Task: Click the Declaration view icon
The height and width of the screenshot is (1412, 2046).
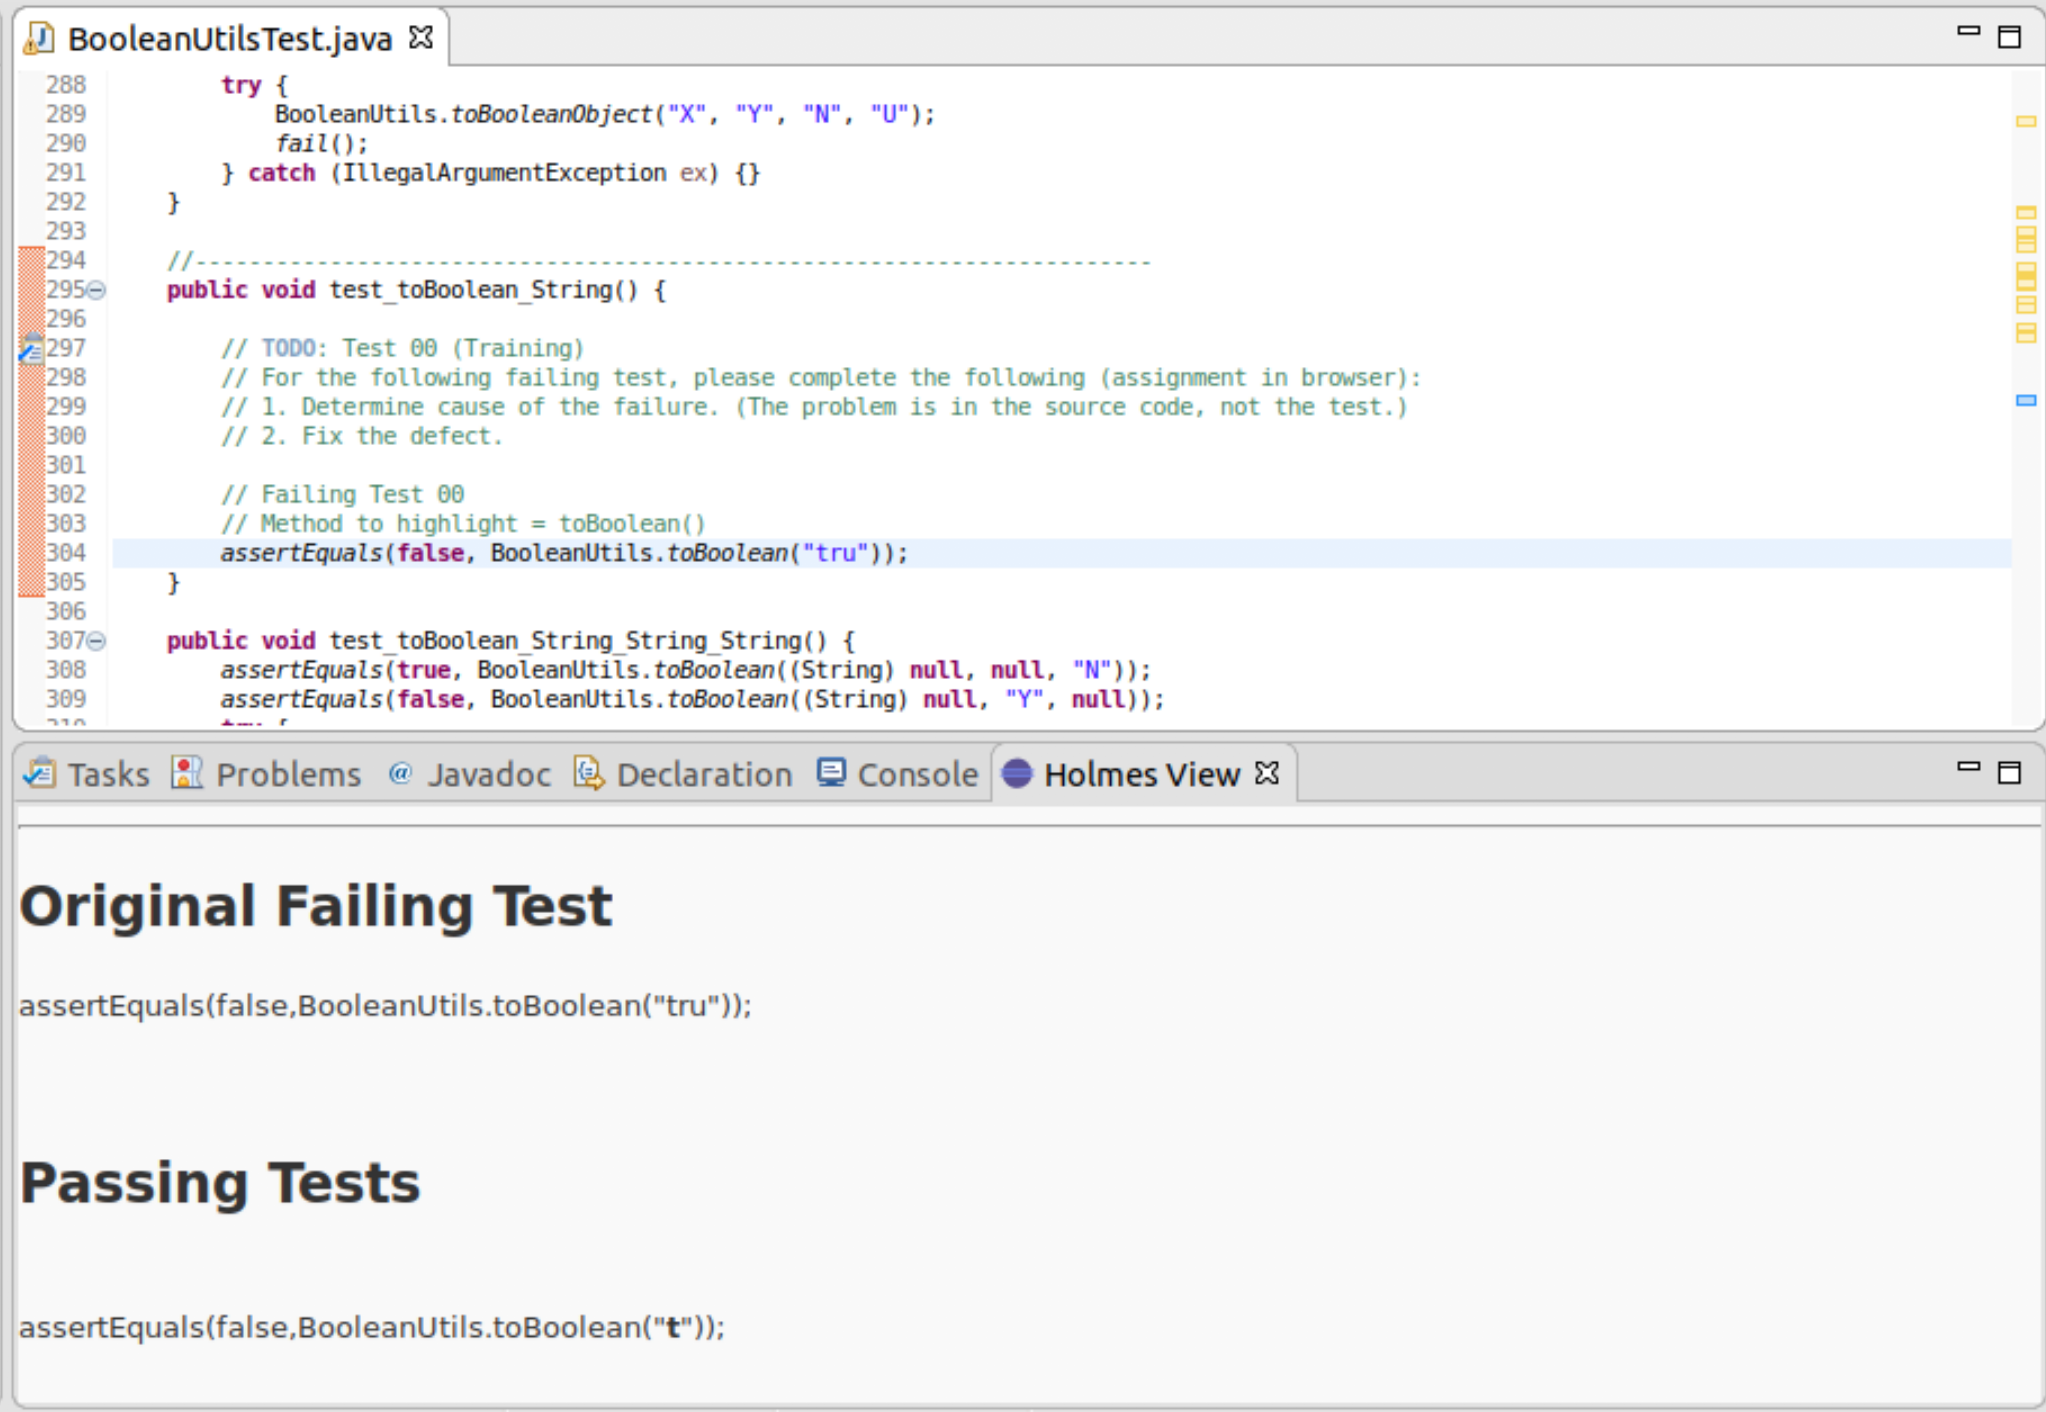Action: tap(589, 773)
